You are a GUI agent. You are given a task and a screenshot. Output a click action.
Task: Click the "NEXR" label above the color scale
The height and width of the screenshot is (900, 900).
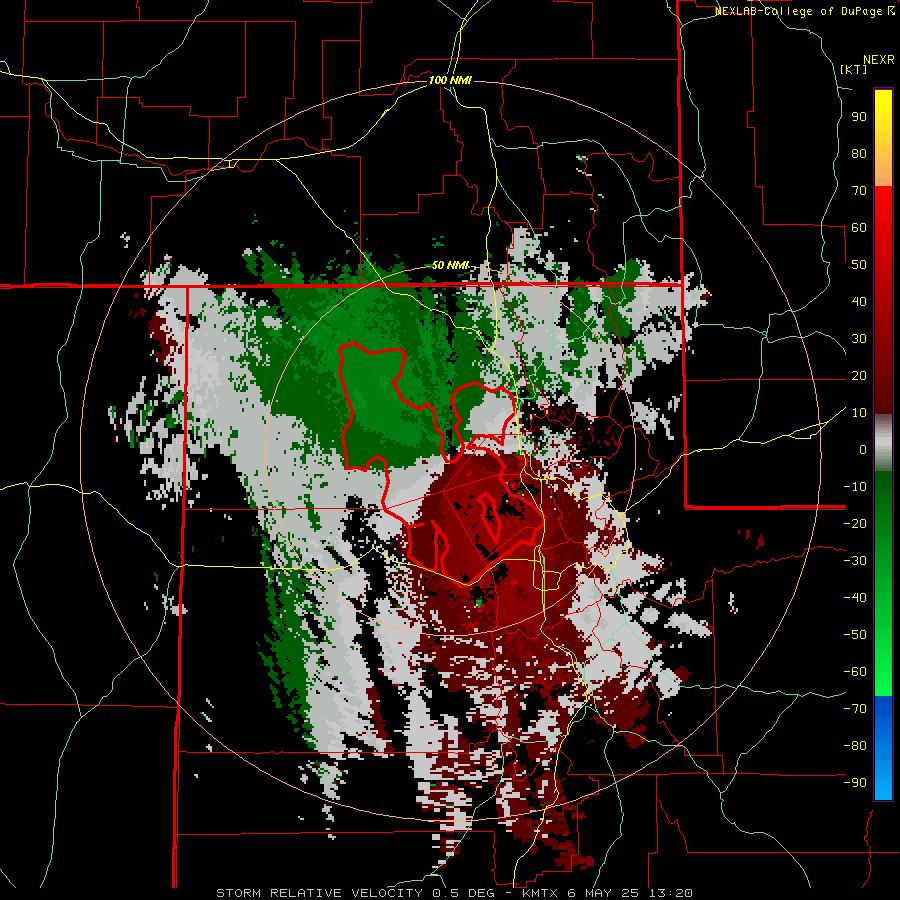click(879, 60)
